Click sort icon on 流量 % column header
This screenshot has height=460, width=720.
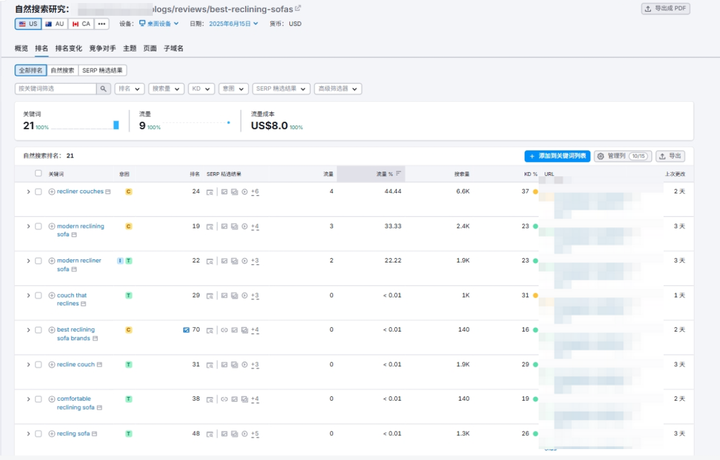click(x=398, y=174)
